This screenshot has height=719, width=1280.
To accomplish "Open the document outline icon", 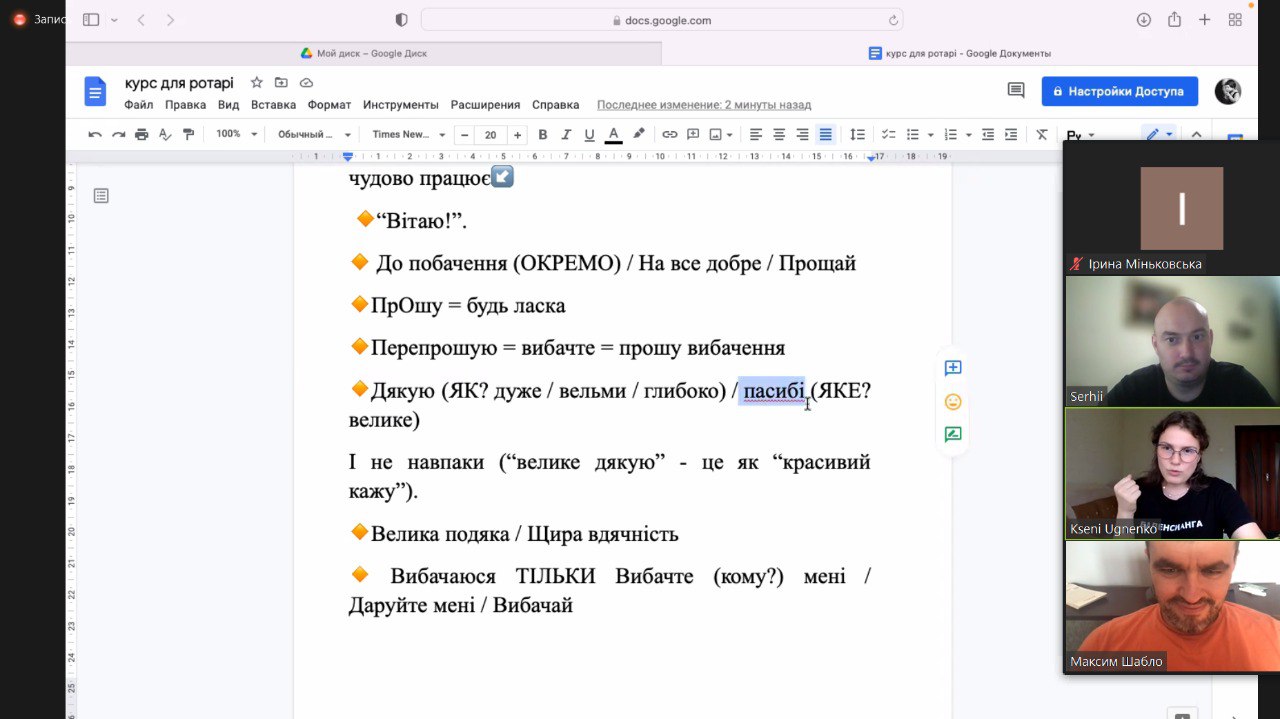I will click(x=101, y=196).
